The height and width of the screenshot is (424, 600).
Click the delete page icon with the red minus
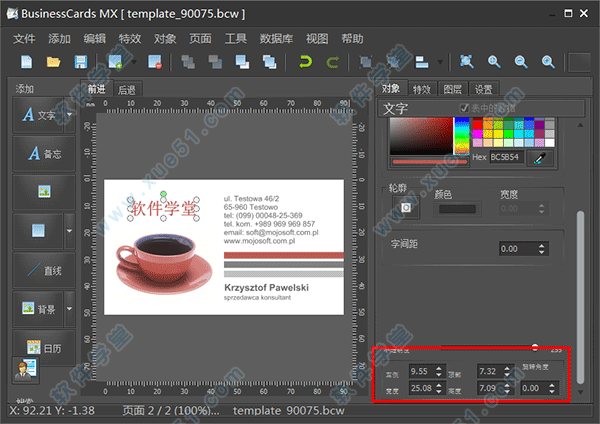(155, 62)
